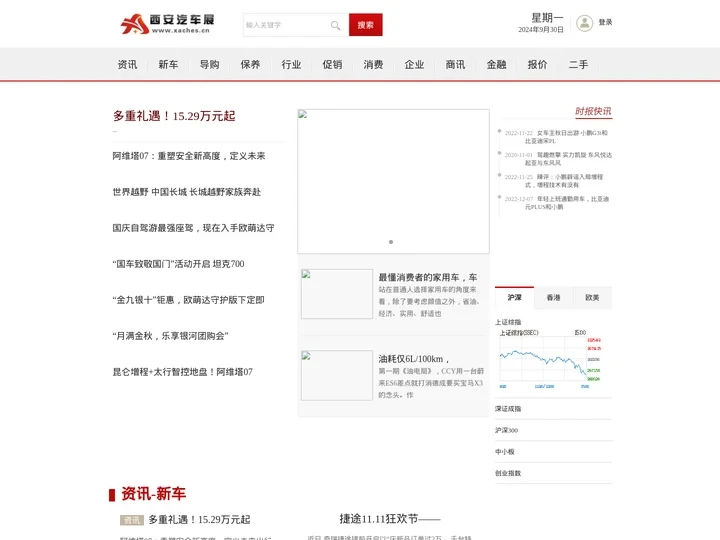Screen dimensions: 720x540
Task: Open 2020-11-01 news on 东风悦达起亚
Action: click(558, 159)
